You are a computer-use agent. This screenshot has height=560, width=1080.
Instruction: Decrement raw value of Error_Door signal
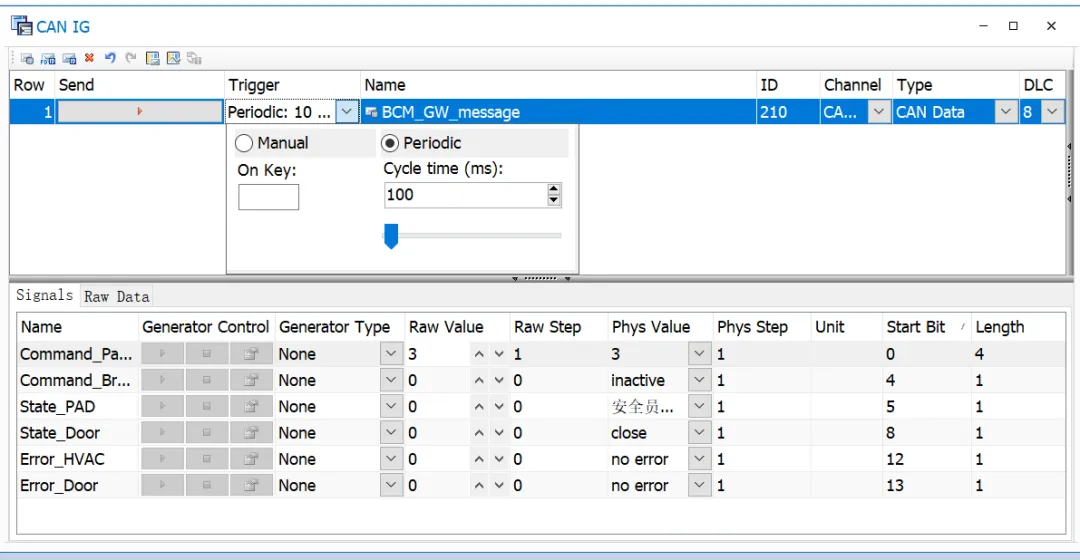(499, 485)
